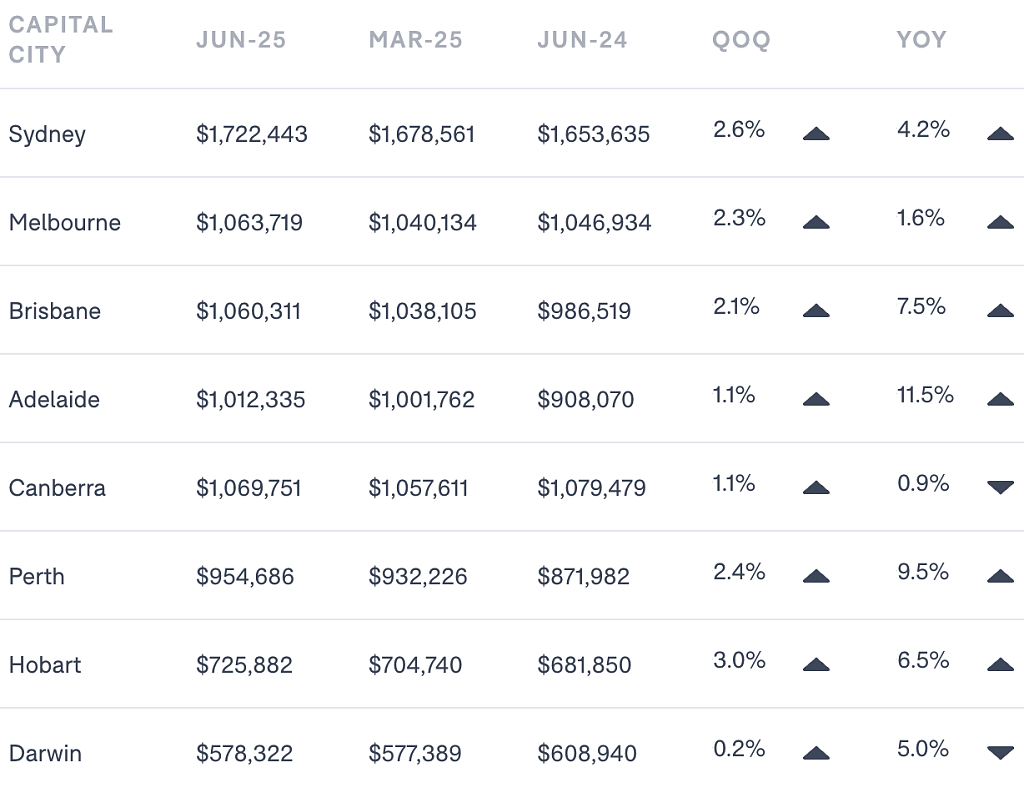Click Melbourne's Jun-25 price $1,063,719
Screen dimensions: 1024x793
pos(249,223)
